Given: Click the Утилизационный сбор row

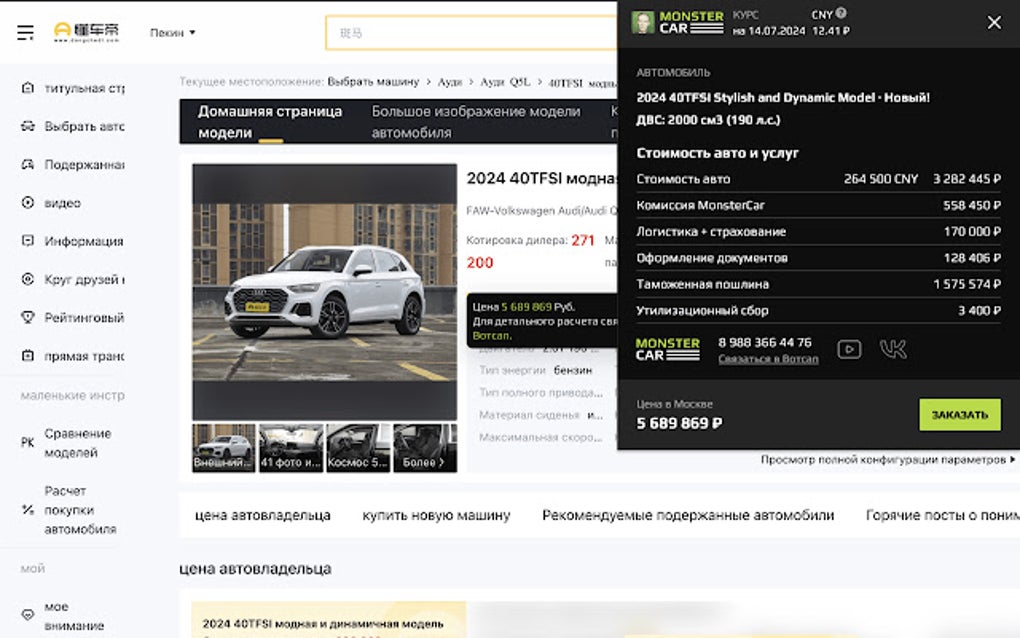Looking at the screenshot, I should click(818, 311).
